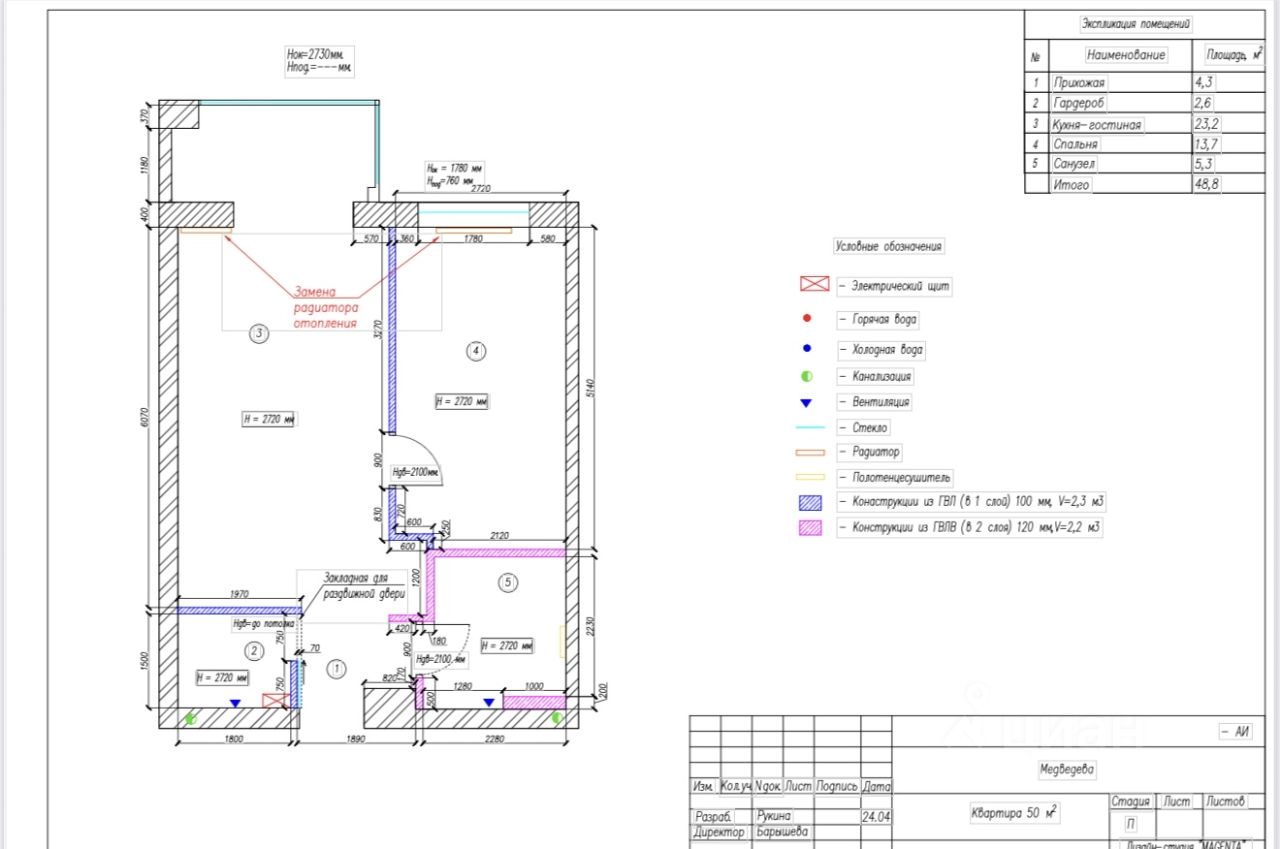Click the 'Кухня-гостиная' row name
1280x849 pixels.
pyautogui.click(x=1097, y=125)
